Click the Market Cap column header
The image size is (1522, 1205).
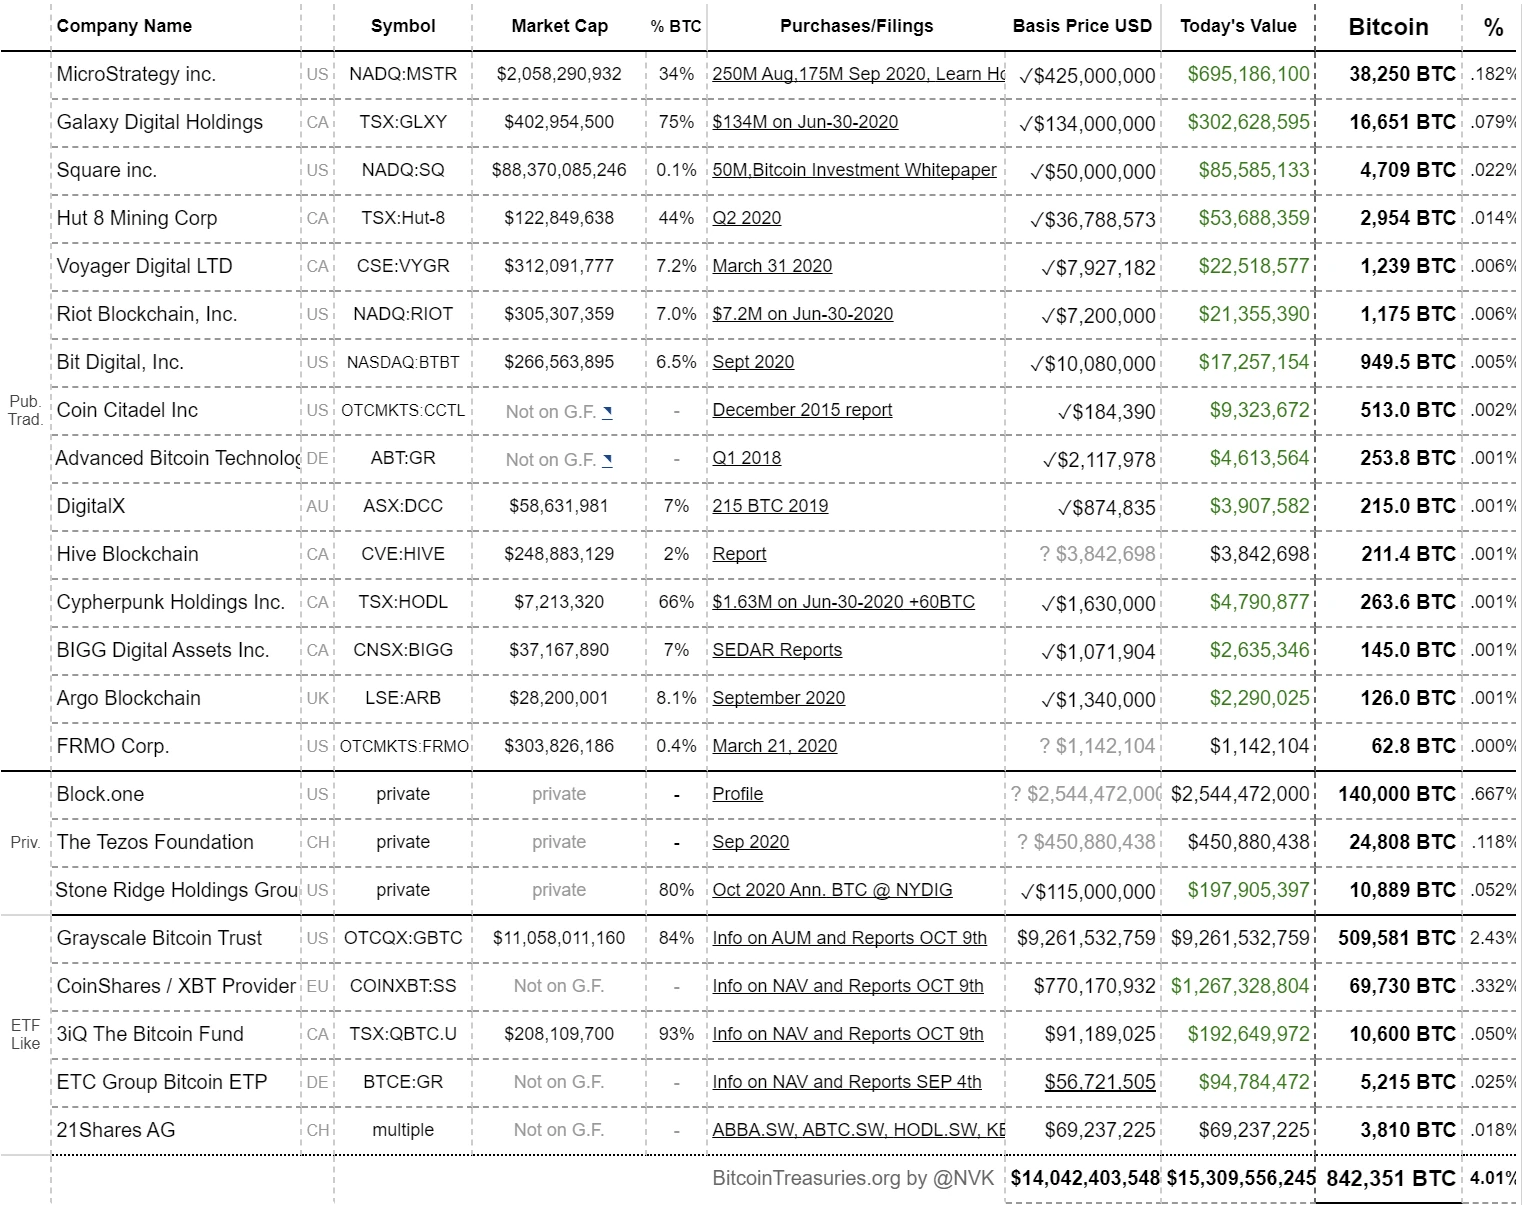click(x=559, y=26)
